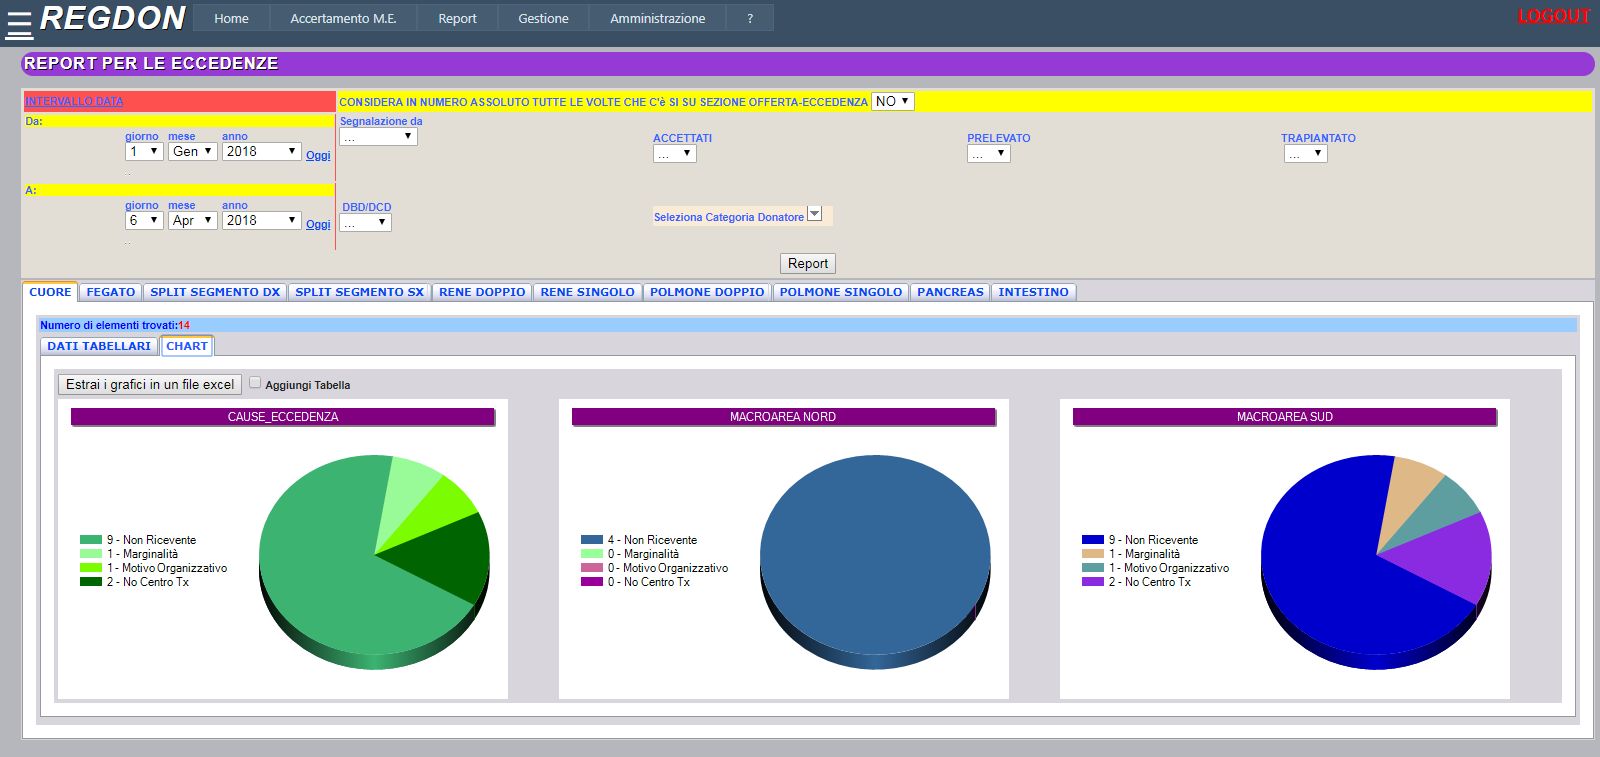Screen dimensions: 1600x757
Task: Open the question mark help menu
Action: point(750,18)
